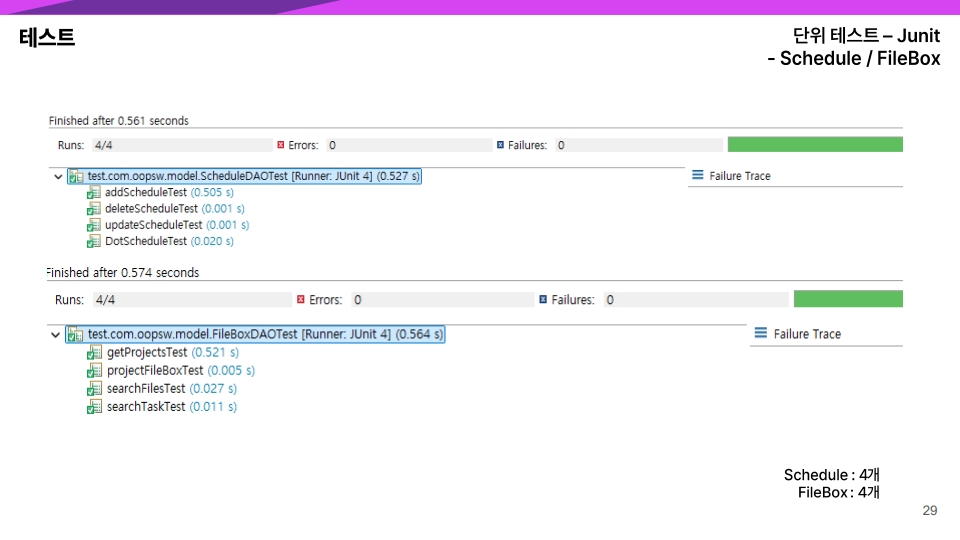Click the upper Failure Trace lines icon

(697, 175)
